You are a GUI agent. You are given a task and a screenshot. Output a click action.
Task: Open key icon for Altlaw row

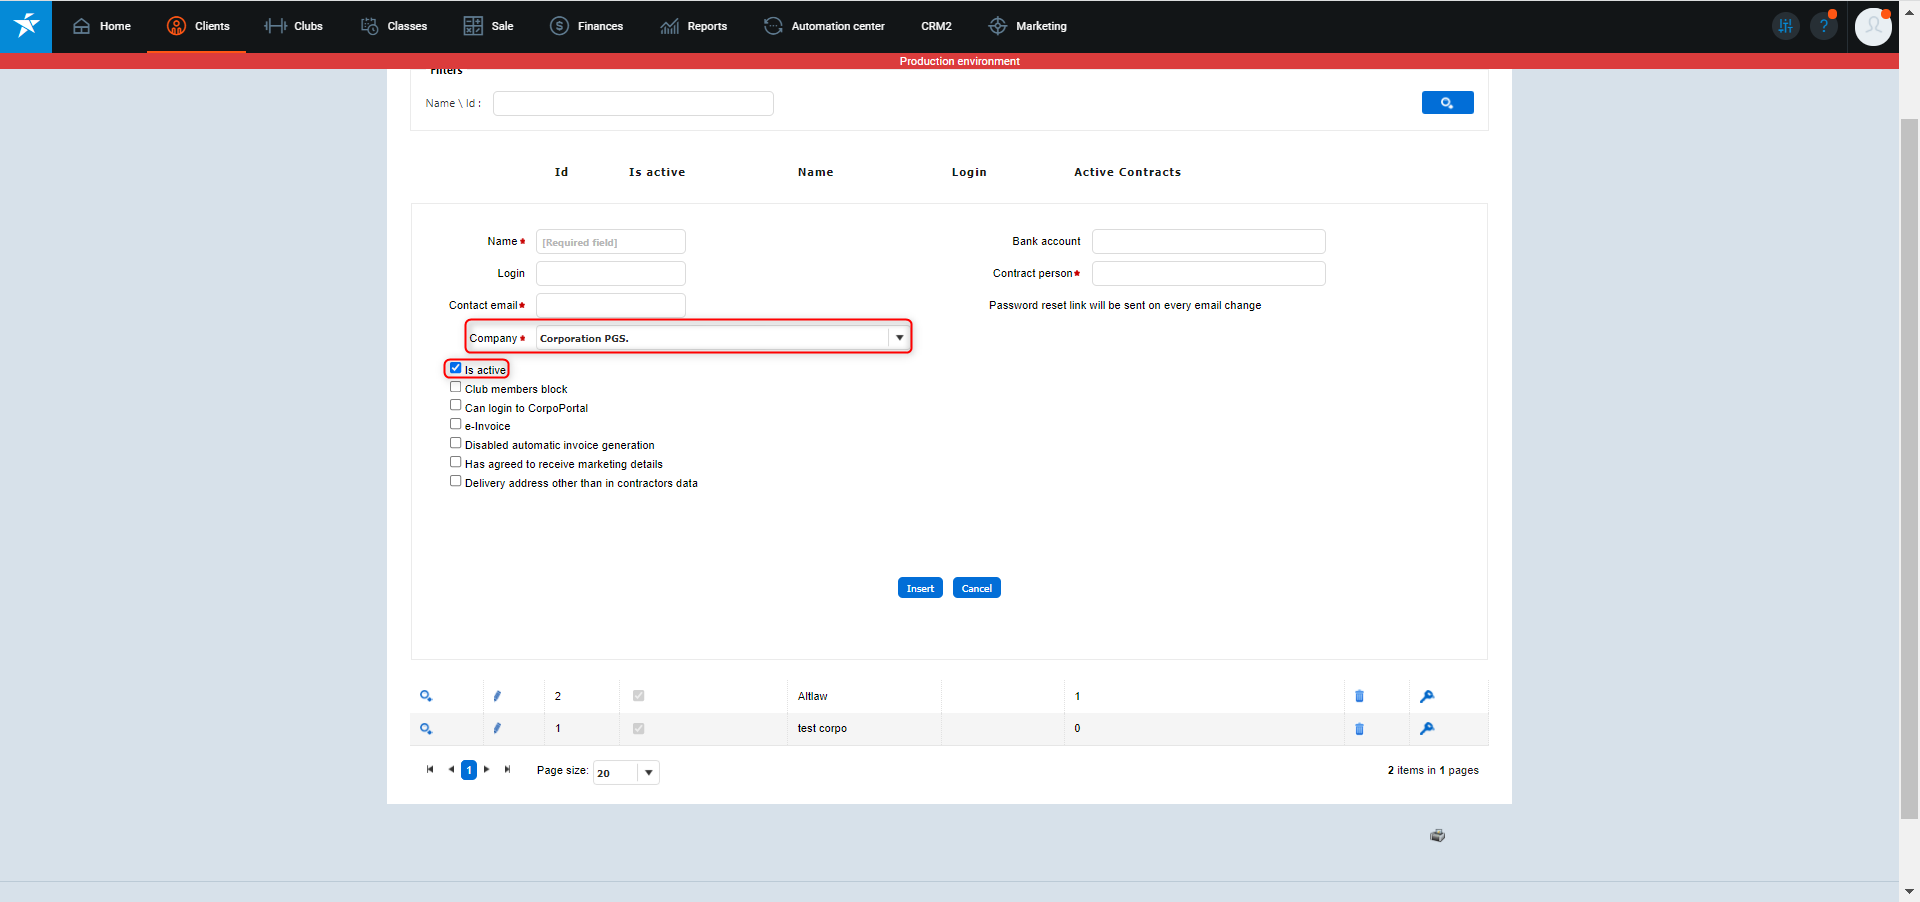[1427, 696]
